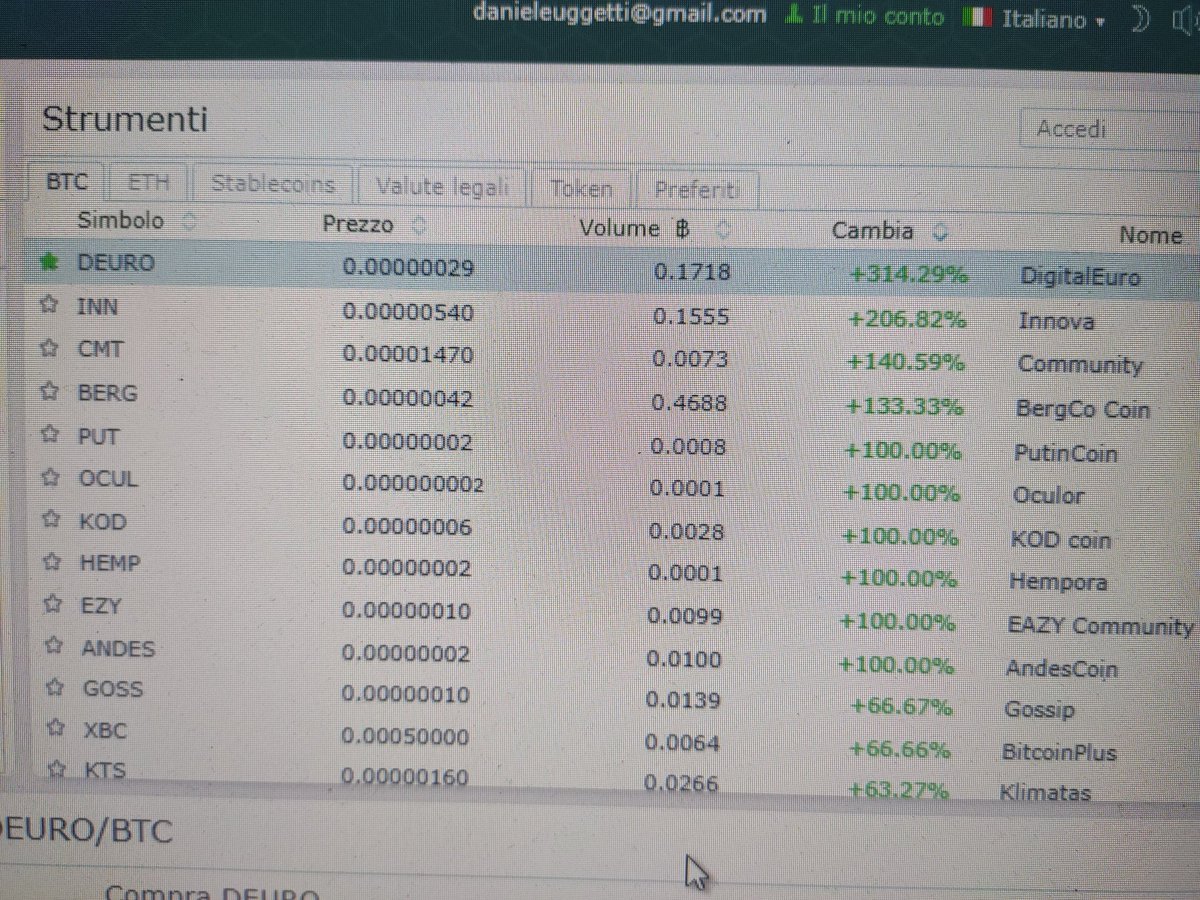The height and width of the screenshot is (900, 1200).
Task: Switch to the Stablecoins tab
Action: [272, 185]
